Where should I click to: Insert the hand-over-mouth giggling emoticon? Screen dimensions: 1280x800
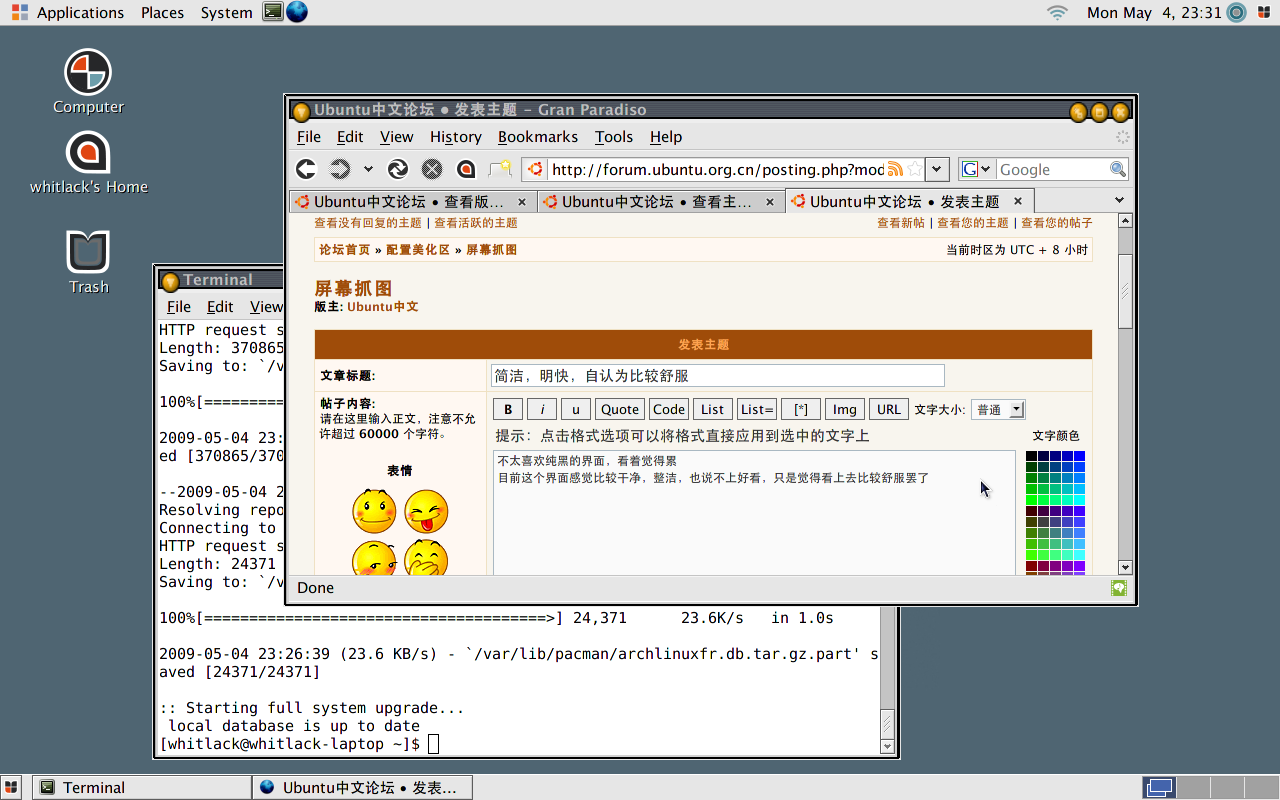click(x=426, y=558)
